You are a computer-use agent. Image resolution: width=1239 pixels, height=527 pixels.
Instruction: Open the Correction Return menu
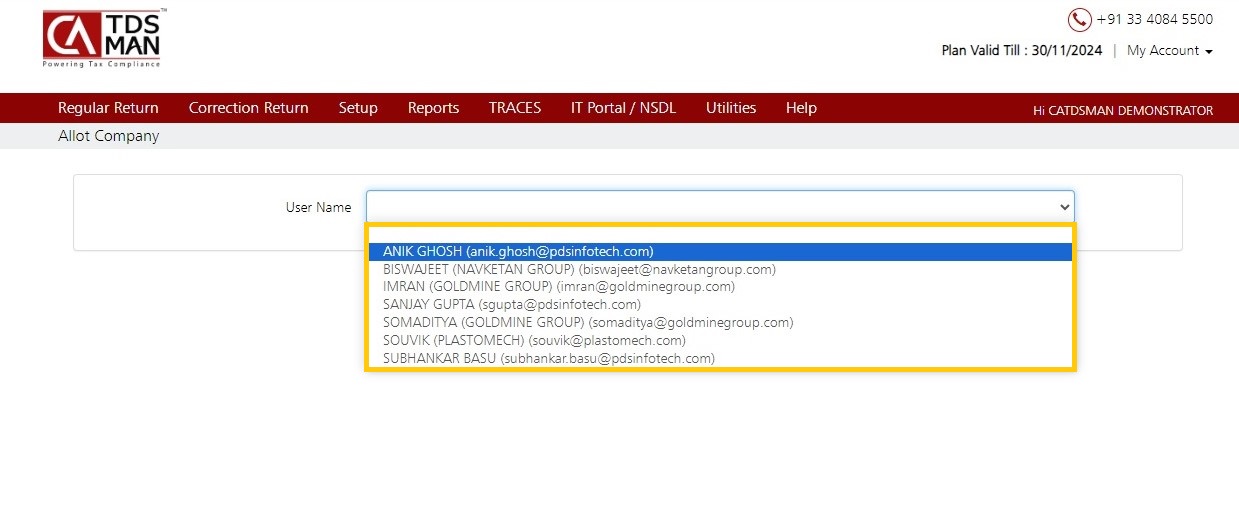(x=248, y=108)
